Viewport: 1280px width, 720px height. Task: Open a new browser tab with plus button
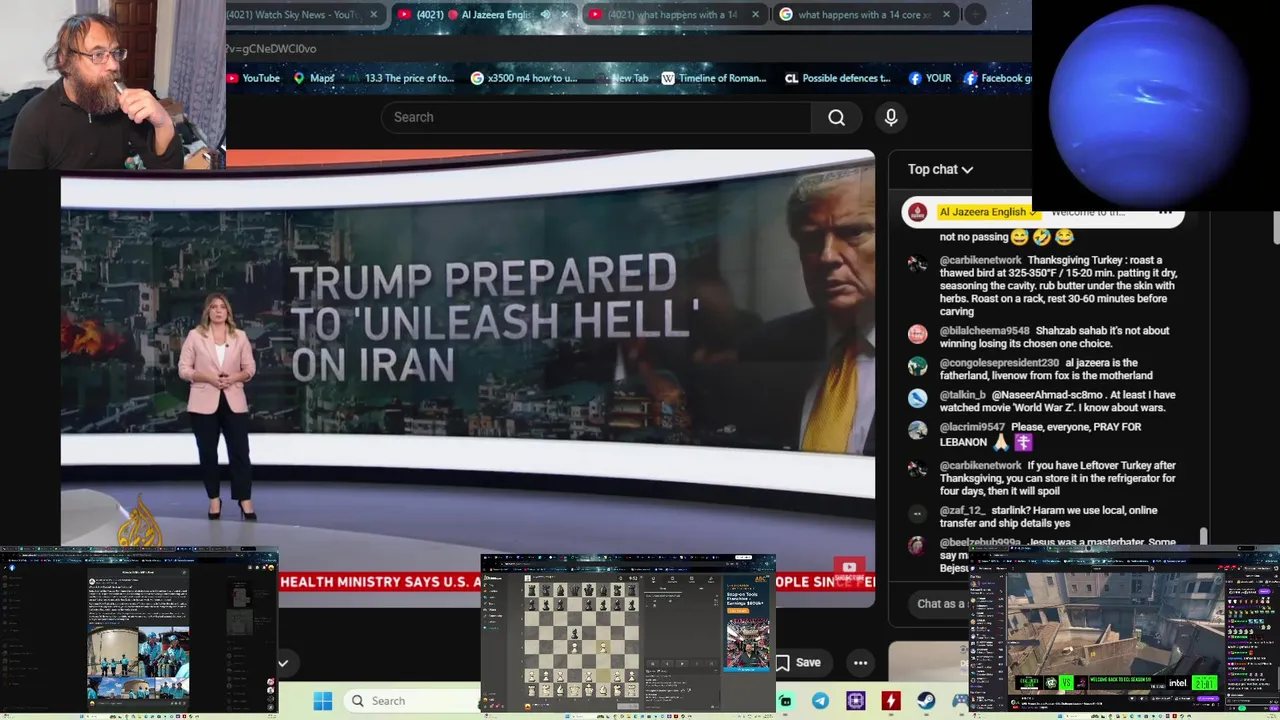(x=976, y=14)
